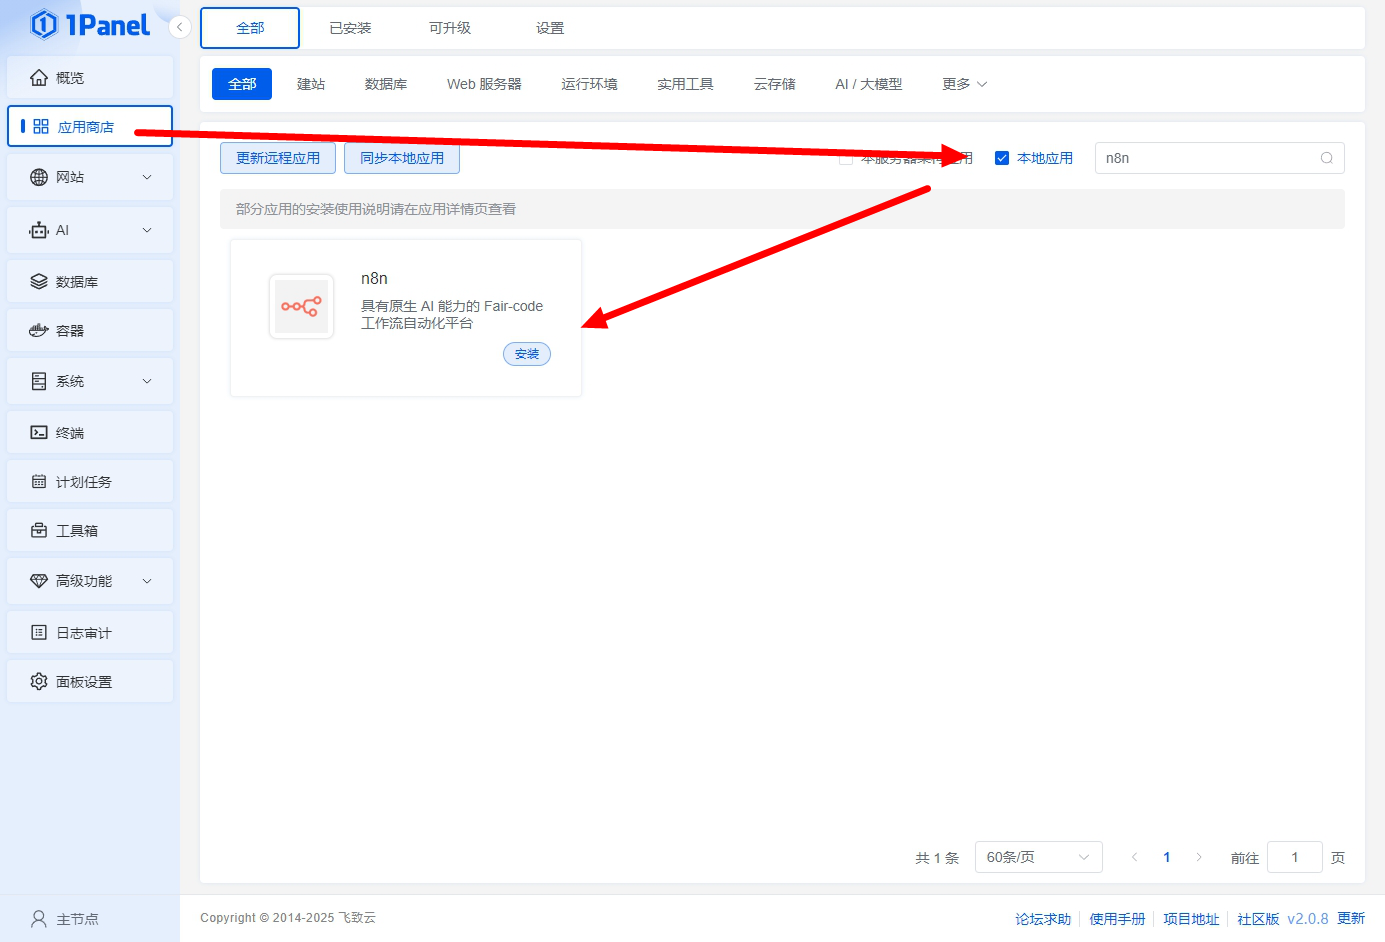This screenshot has width=1385, height=942.
Task: Go to next page arrow in pagination
Action: pyautogui.click(x=1199, y=857)
